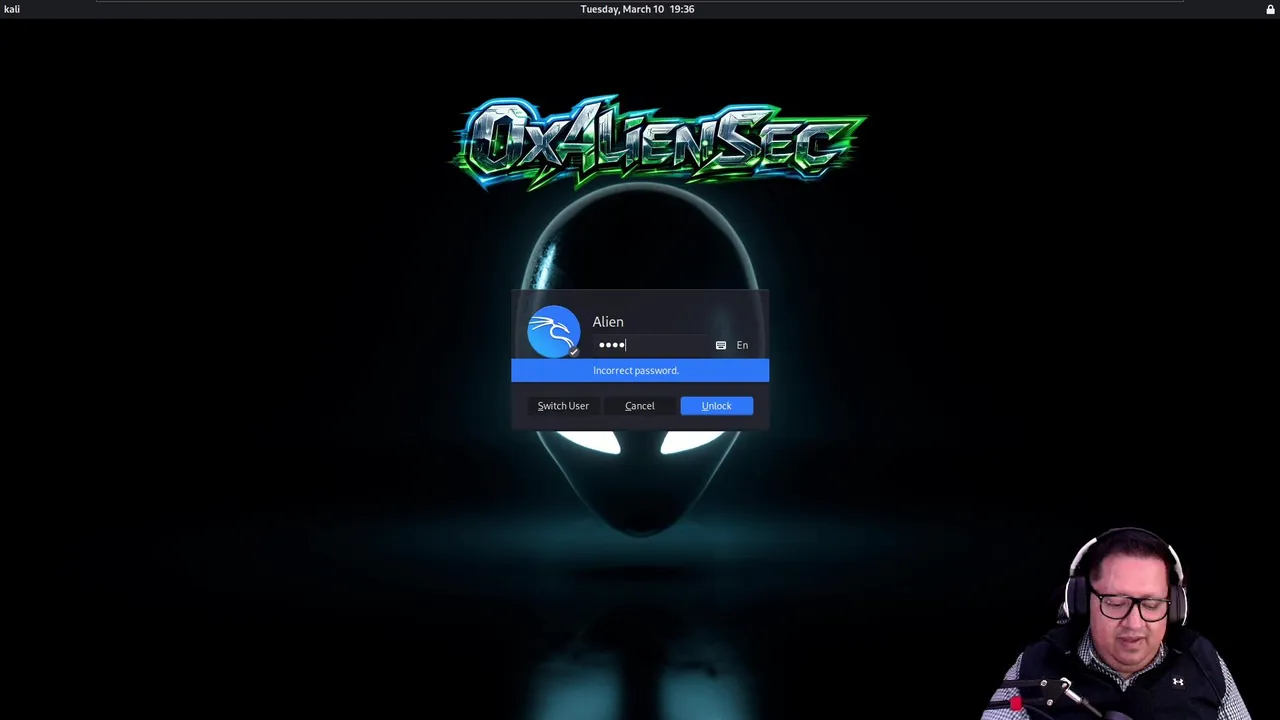Open the virtual keyboard icon
The width and height of the screenshot is (1280, 720).
click(721, 345)
